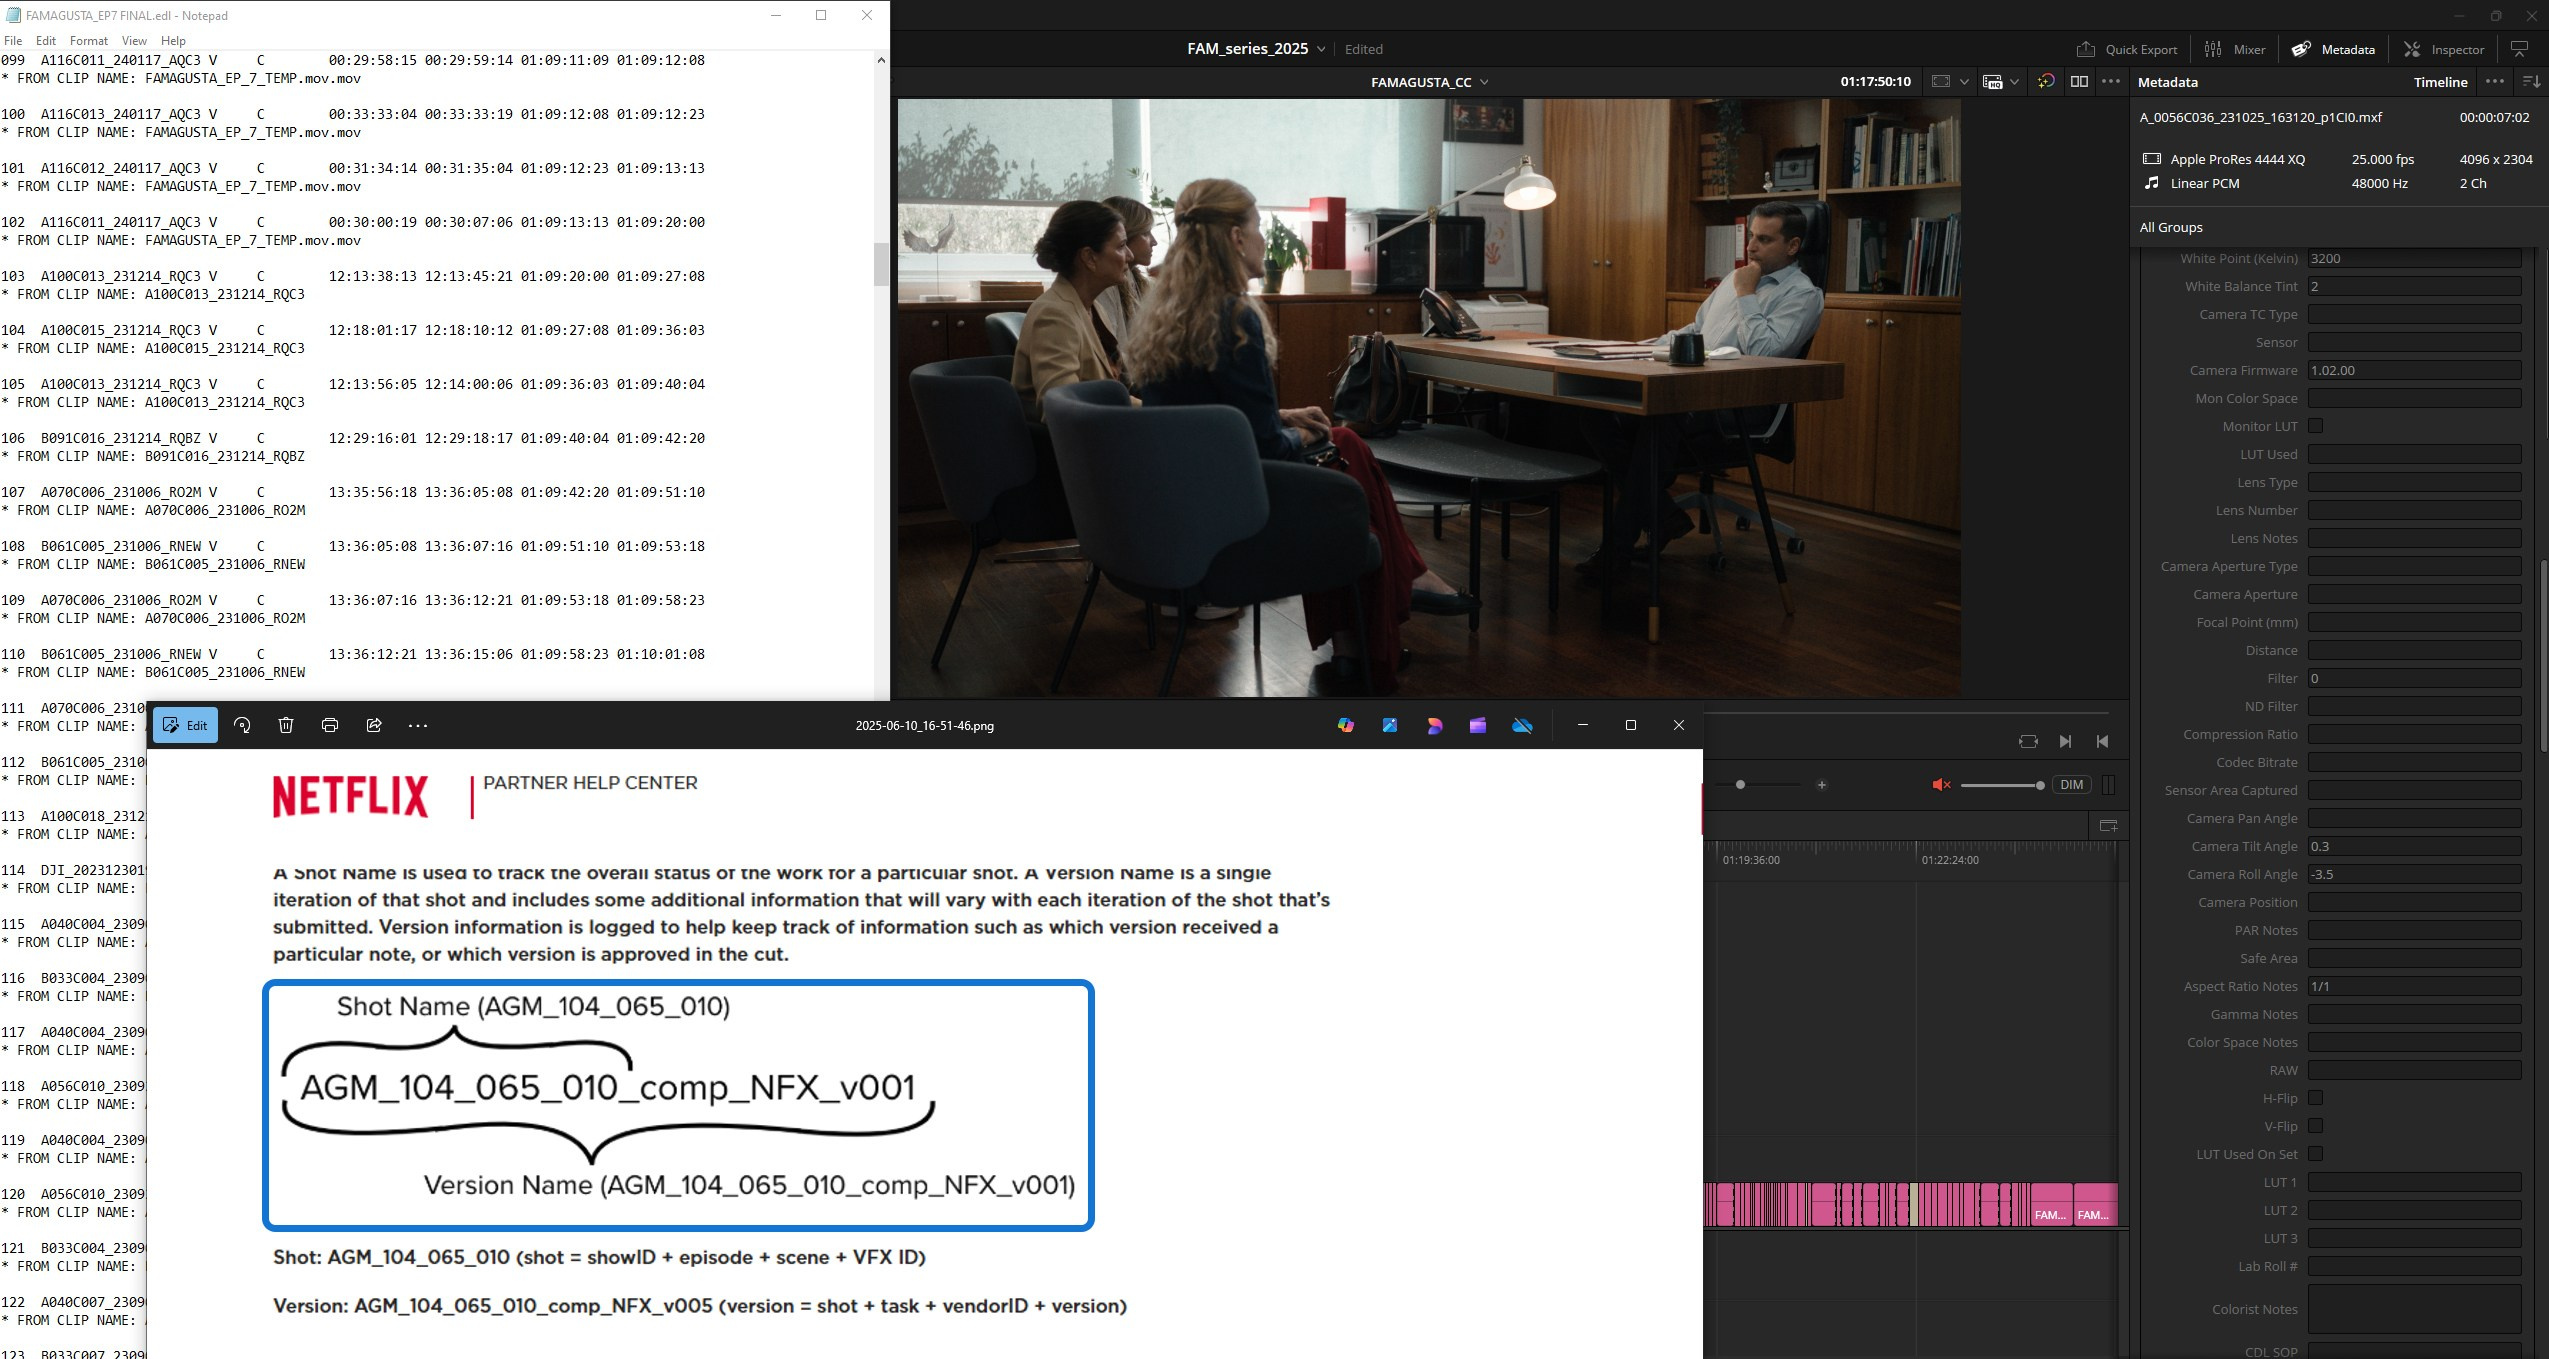Check the H-Flip checkbox
Image resolution: width=2549 pixels, height=1359 pixels.
coord(2315,1098)
